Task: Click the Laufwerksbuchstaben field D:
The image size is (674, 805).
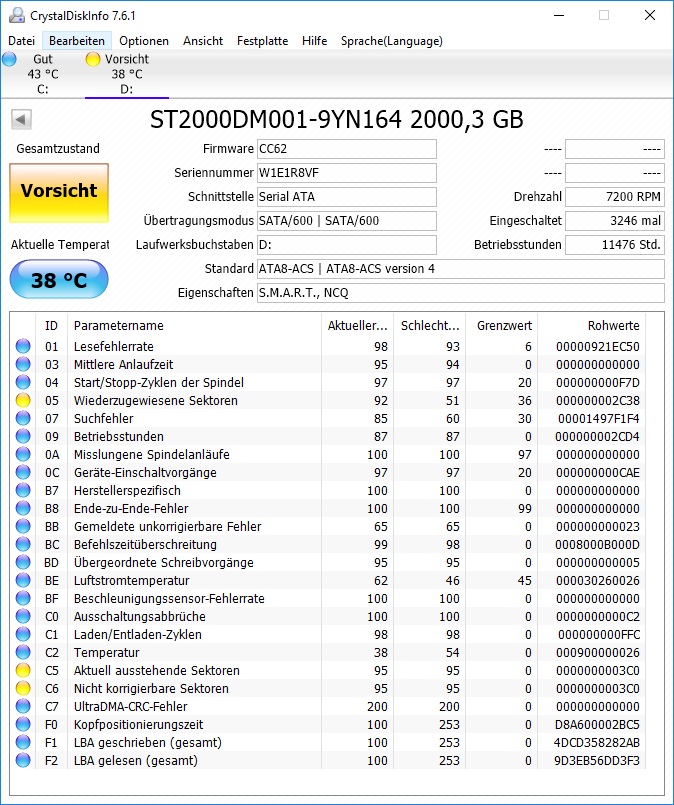Action: click(x=346, y=245)
